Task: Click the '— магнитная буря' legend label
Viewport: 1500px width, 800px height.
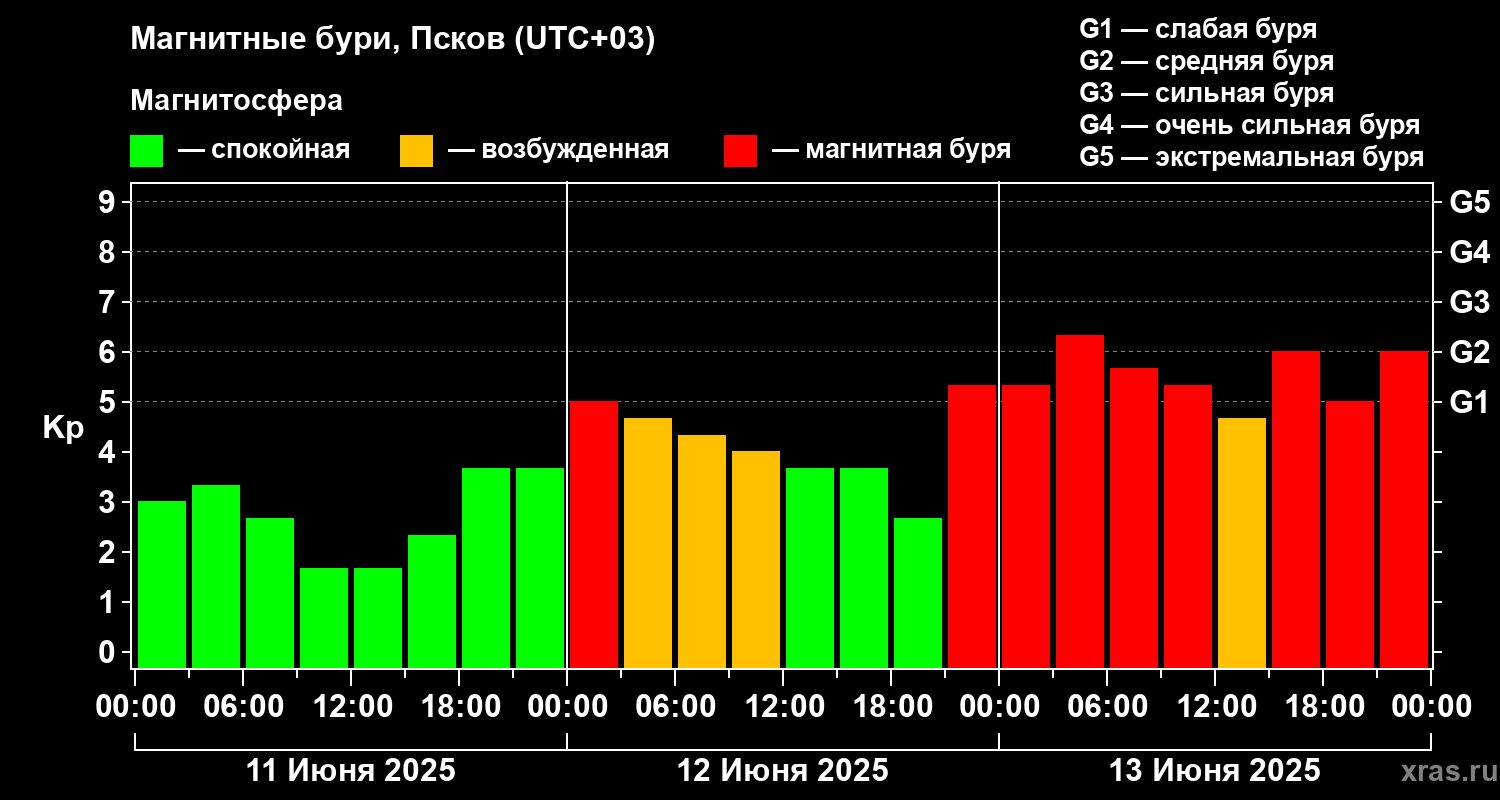Action: pos(892,150)
